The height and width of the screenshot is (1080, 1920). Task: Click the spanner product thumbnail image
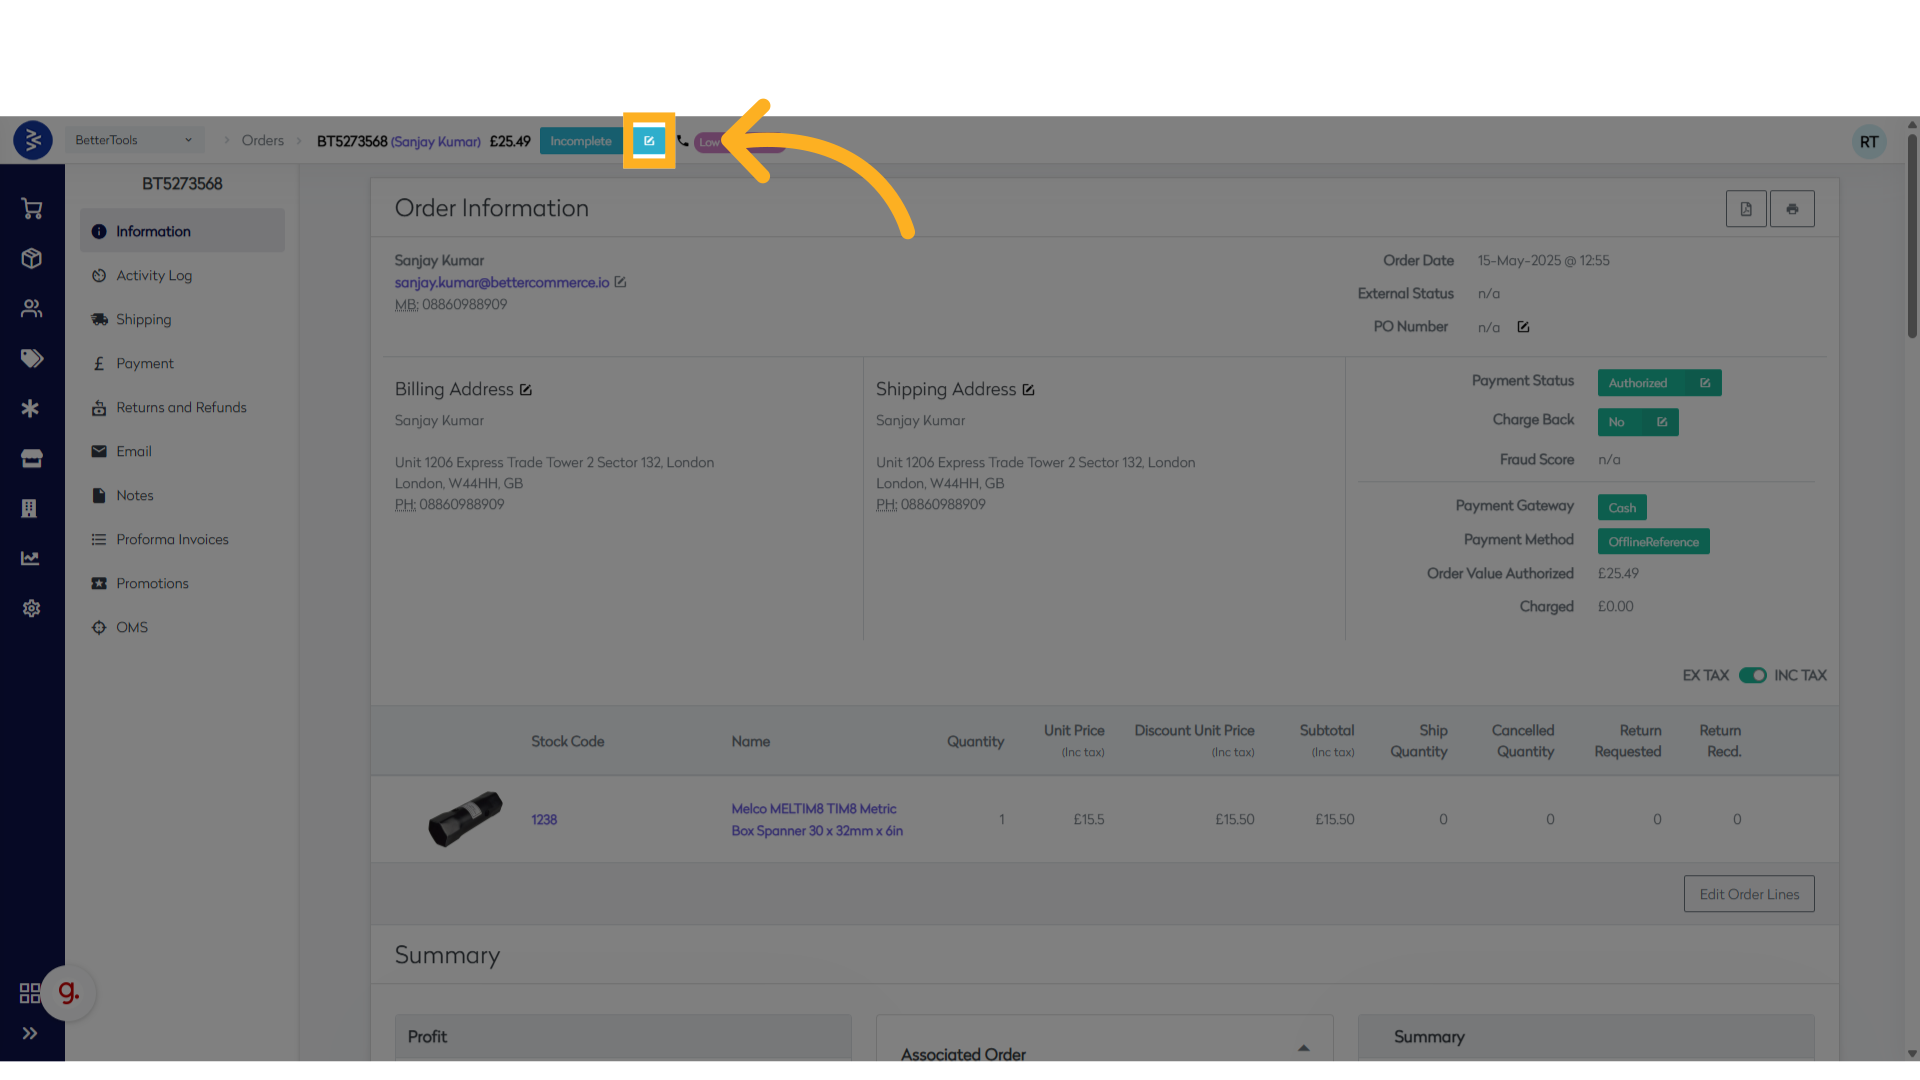click(465, 819)
